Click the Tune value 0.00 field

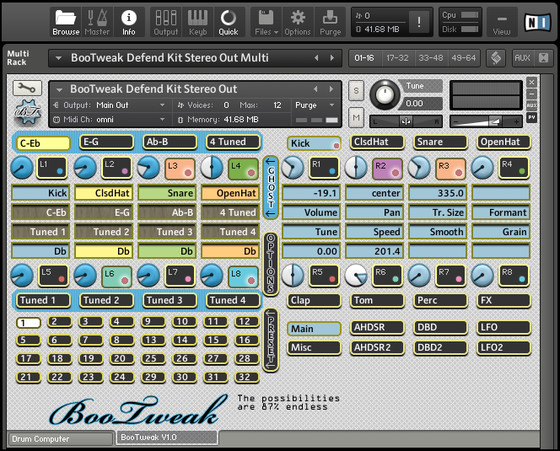click(422, 104)
